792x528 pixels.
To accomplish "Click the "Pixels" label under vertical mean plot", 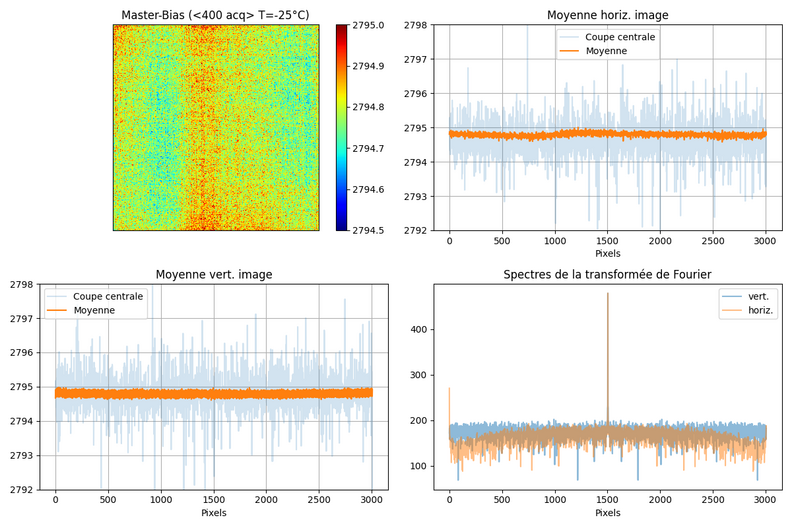I will pyautogui.click(x=214, y=512).
